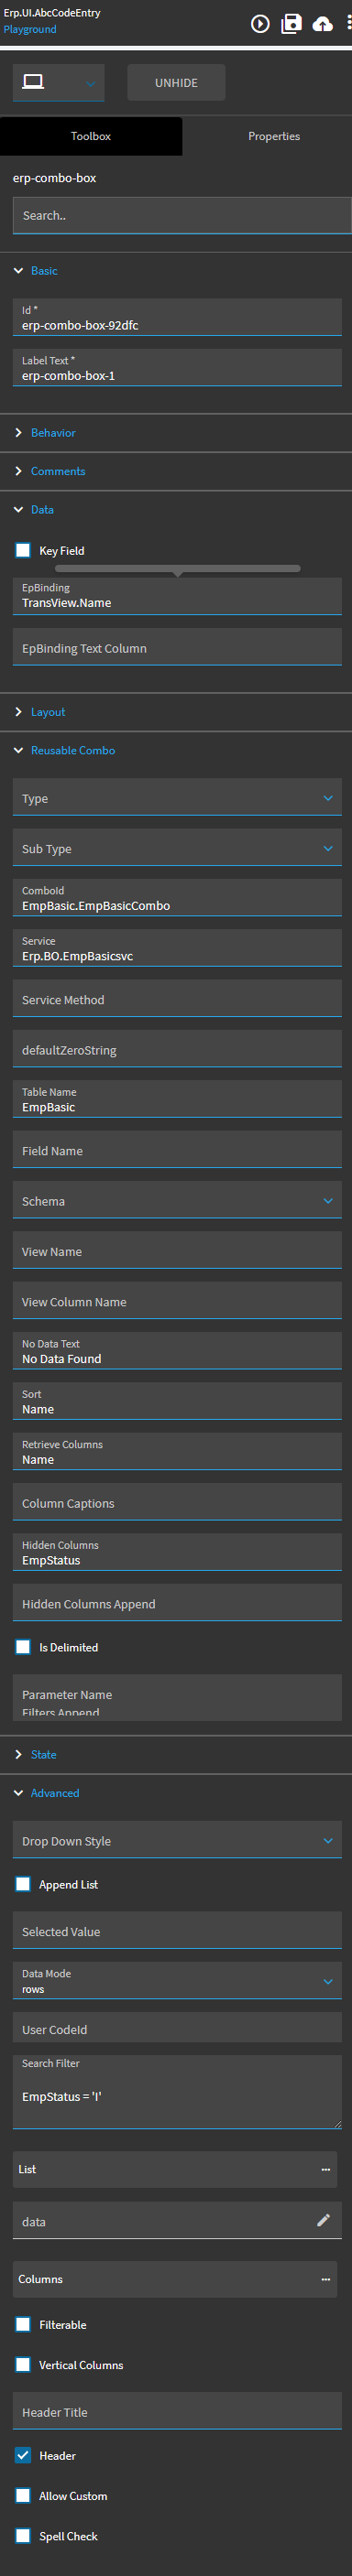This screenshot has height=2576, width=352.
Task: Enable the Key Field checkbox
Action: [23, 551]
